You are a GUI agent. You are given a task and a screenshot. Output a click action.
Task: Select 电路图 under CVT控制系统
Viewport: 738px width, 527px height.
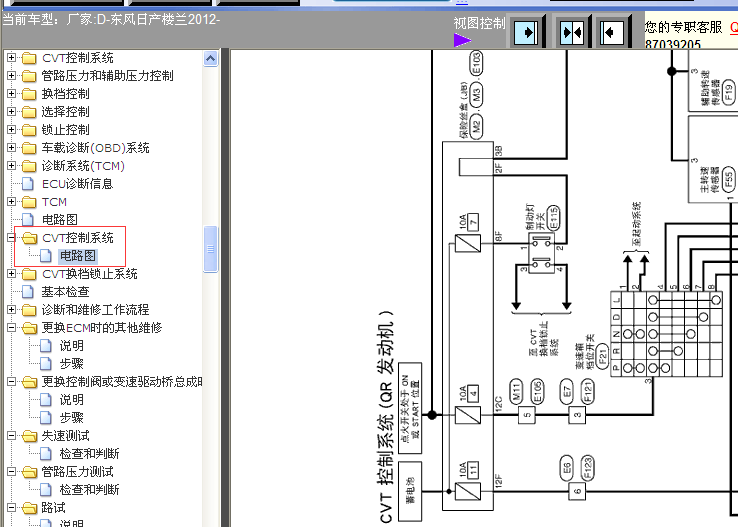pyautogui.click(x=78, y=256)
